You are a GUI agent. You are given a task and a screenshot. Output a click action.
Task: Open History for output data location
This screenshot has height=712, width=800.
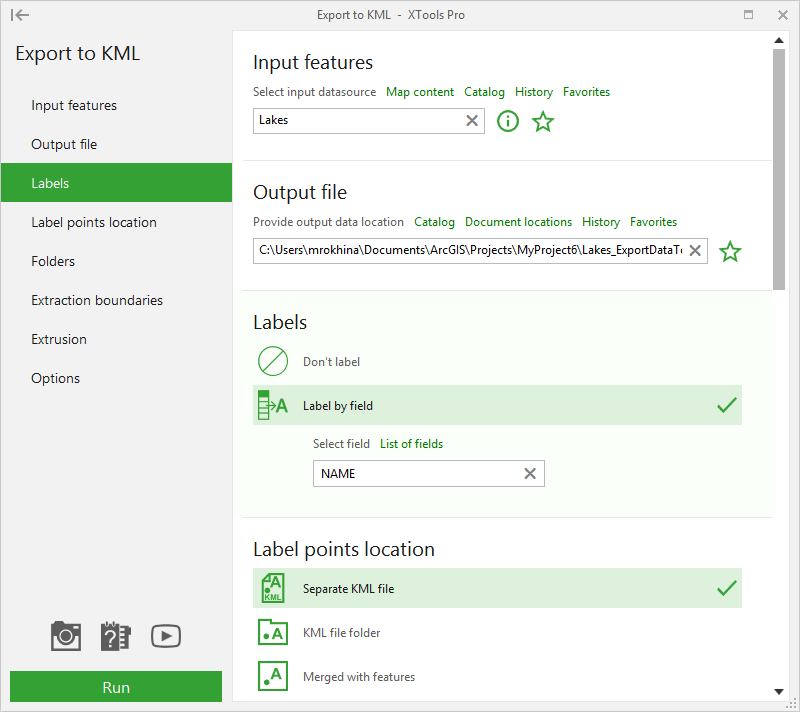[x=600, y=221]
